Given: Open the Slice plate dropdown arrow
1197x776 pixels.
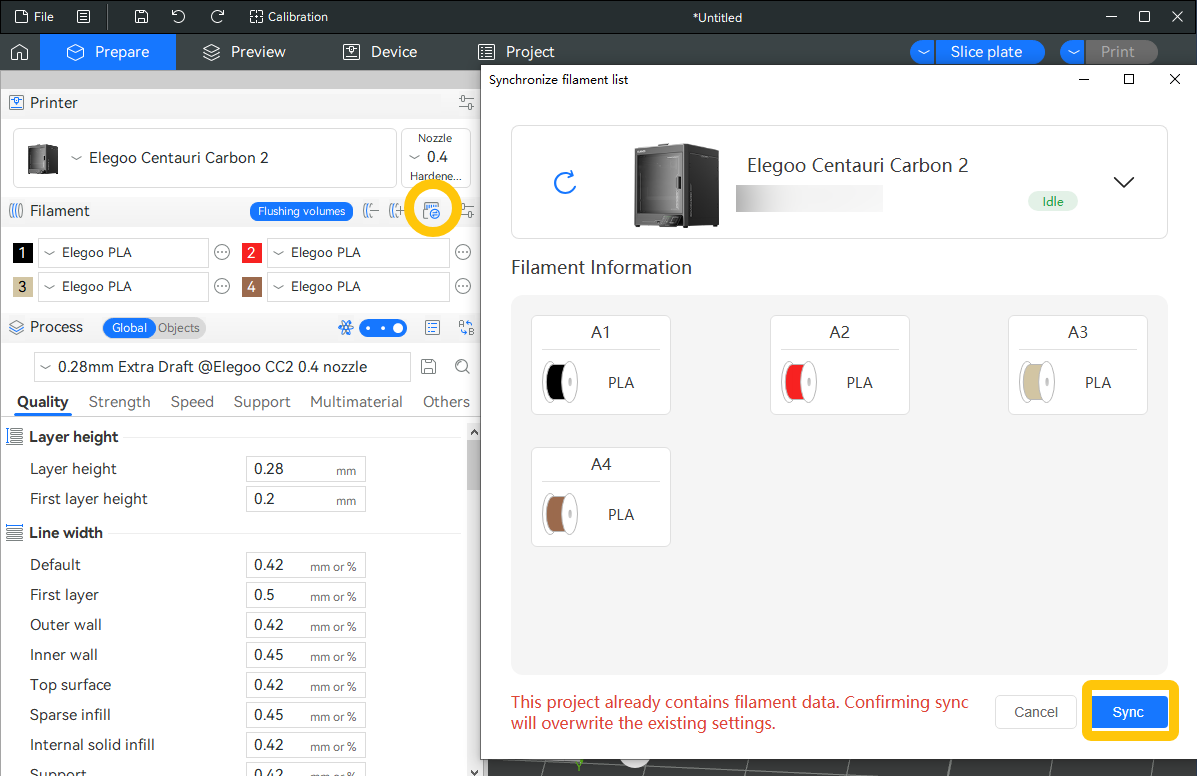Looking at the screenshot, I should click(923, 52).
